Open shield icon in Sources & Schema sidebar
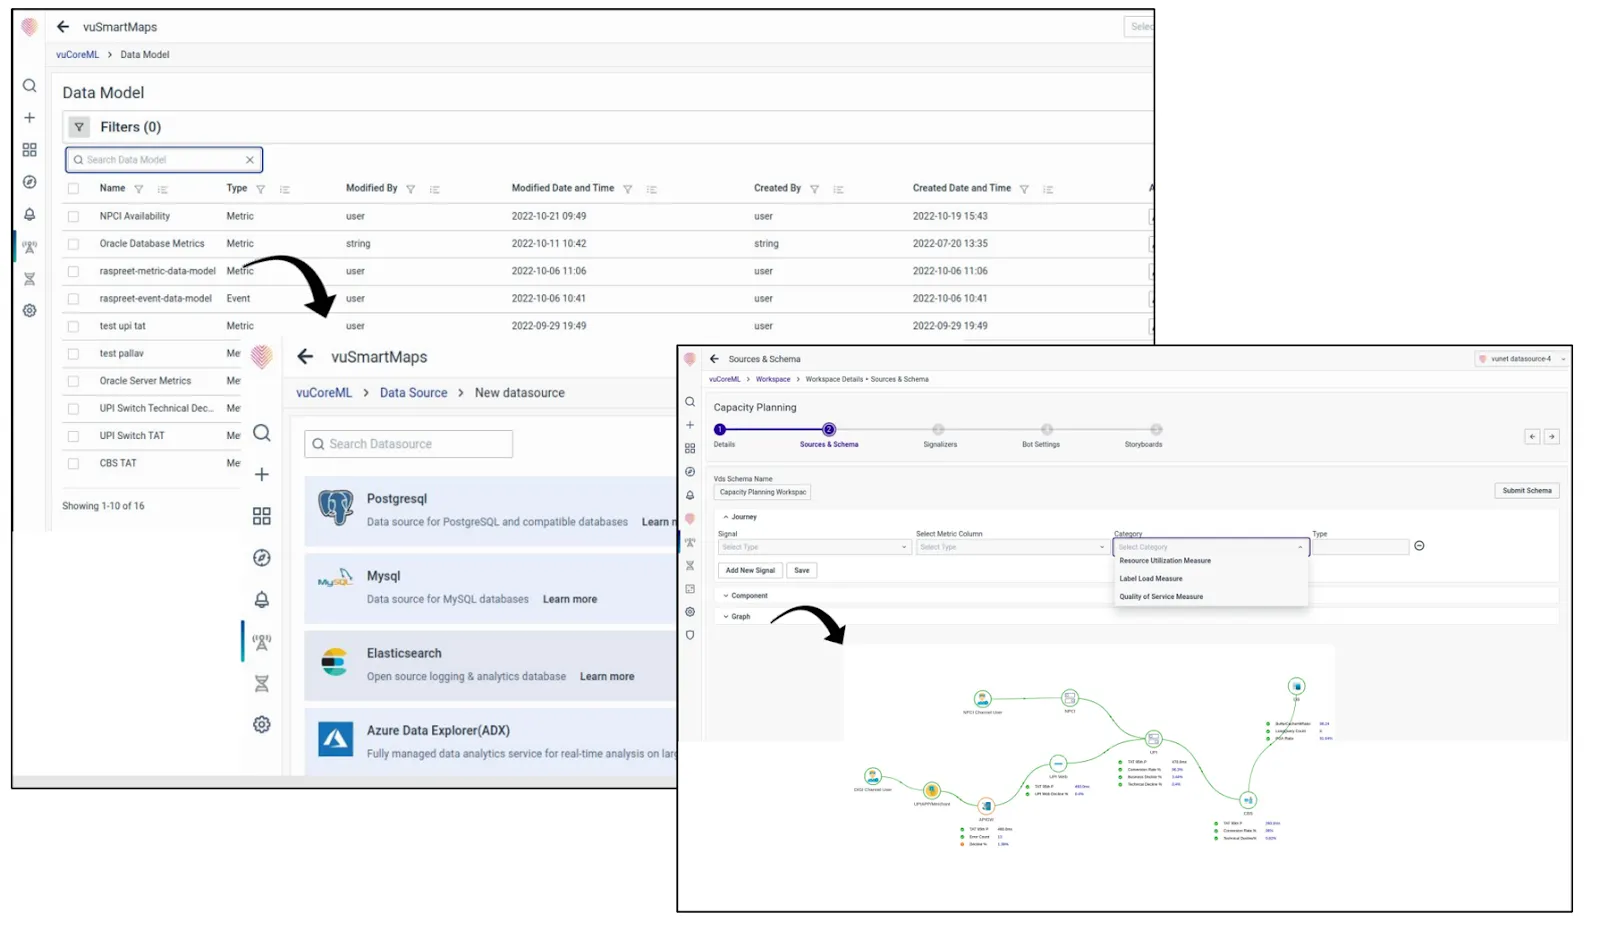Image resolution: width=1600 pixels, height=929 pixels. 690,635
